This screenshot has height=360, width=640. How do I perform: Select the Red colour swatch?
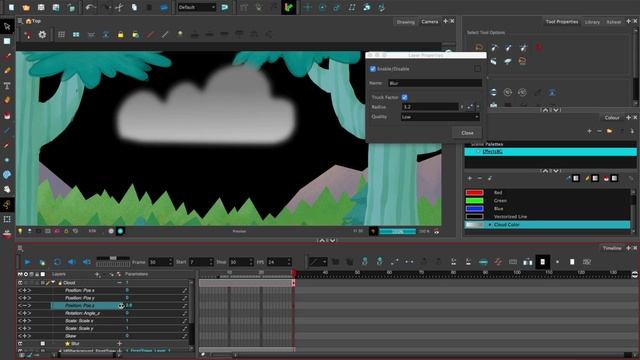(x=474, y=192)
